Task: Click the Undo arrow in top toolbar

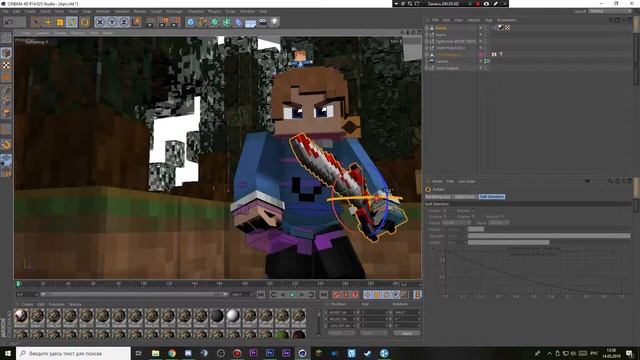Action: [9, 22]
